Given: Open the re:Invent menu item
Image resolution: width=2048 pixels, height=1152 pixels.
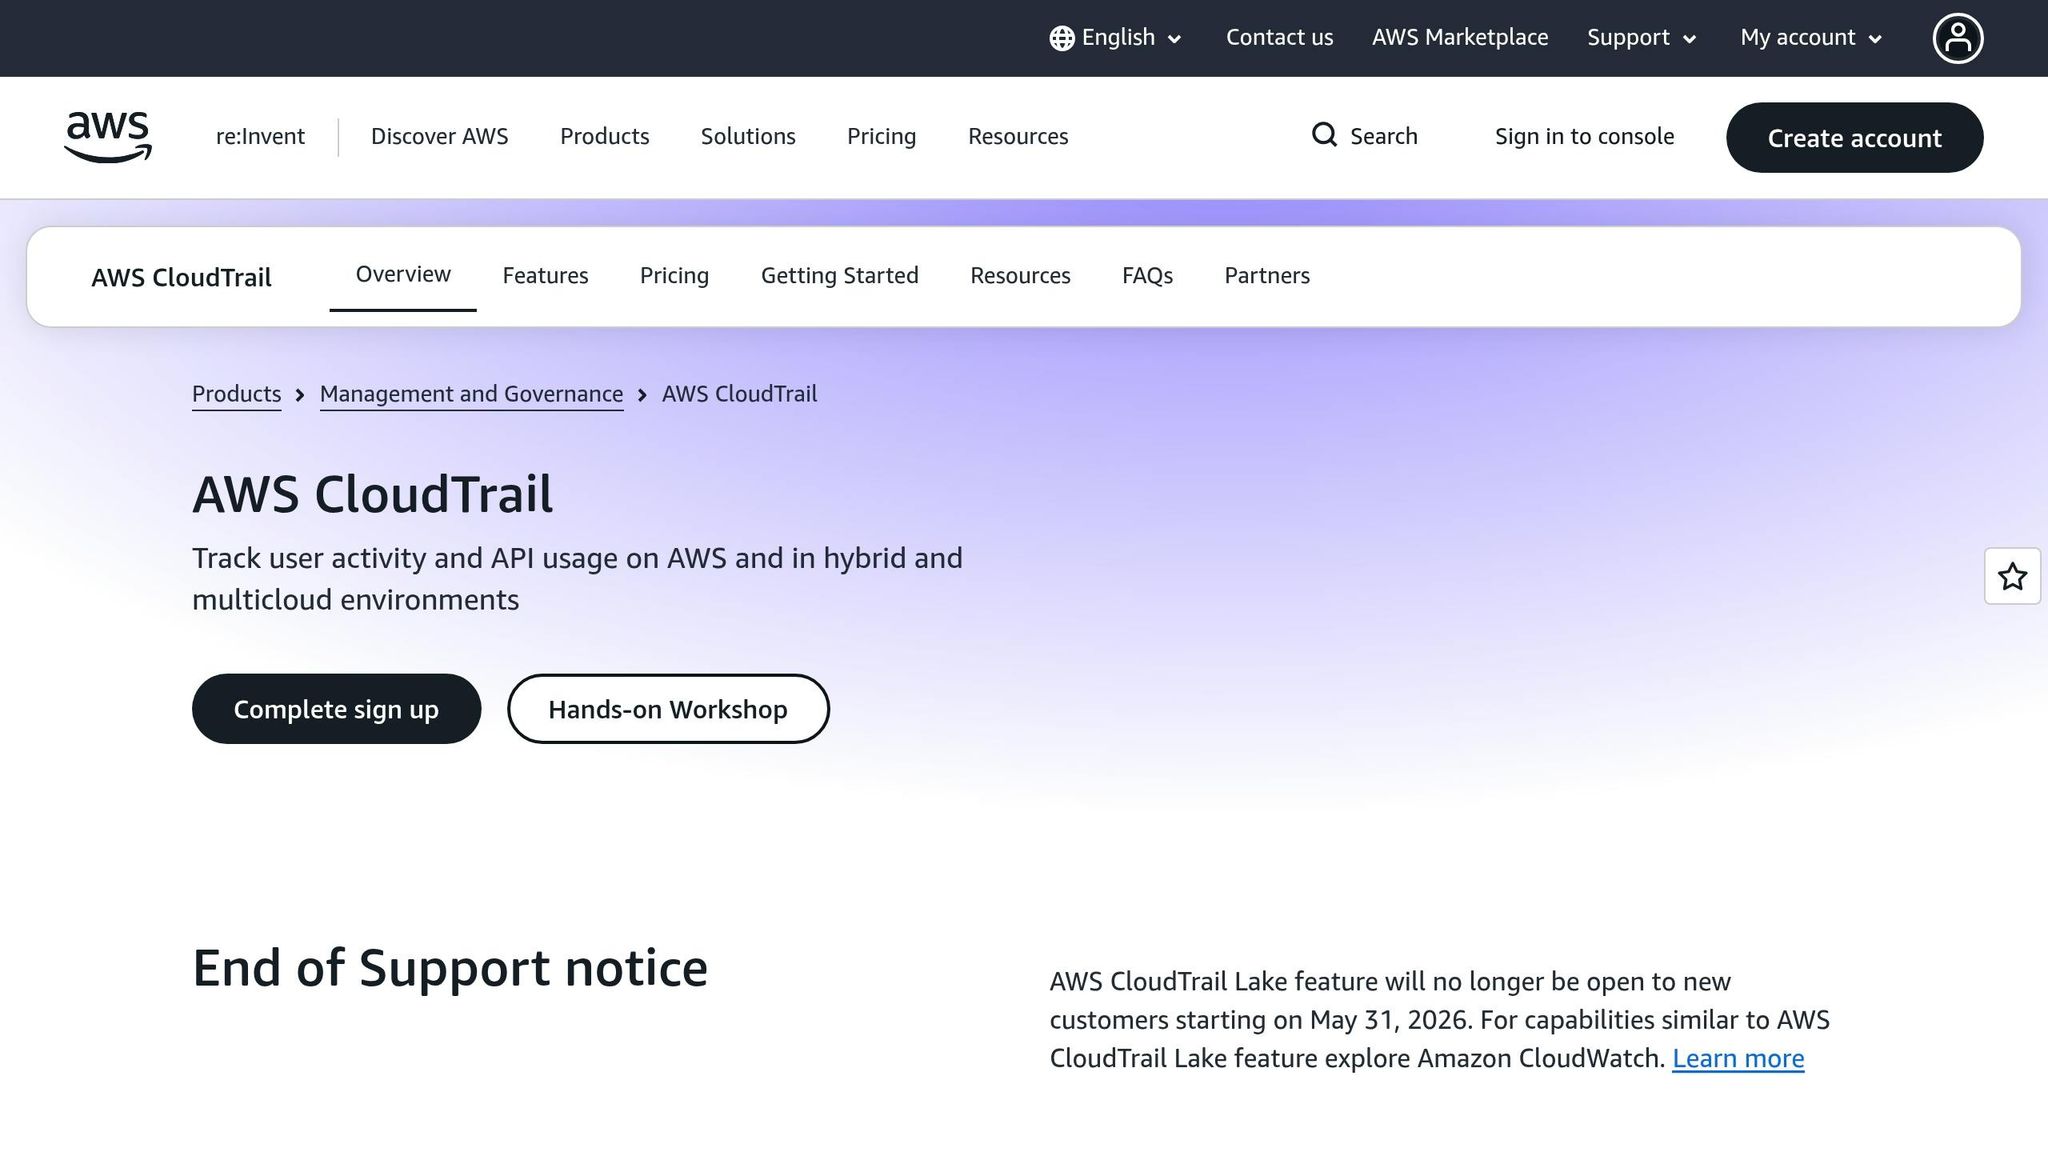Looking at the screenshot, I should [260, 137].
